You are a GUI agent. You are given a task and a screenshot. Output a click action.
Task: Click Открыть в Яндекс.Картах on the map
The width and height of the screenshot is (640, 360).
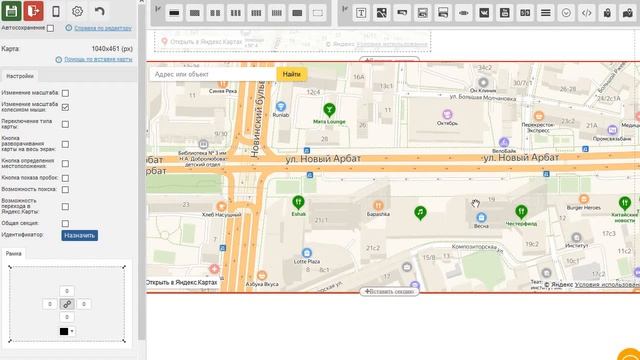[x=182, y=282]
